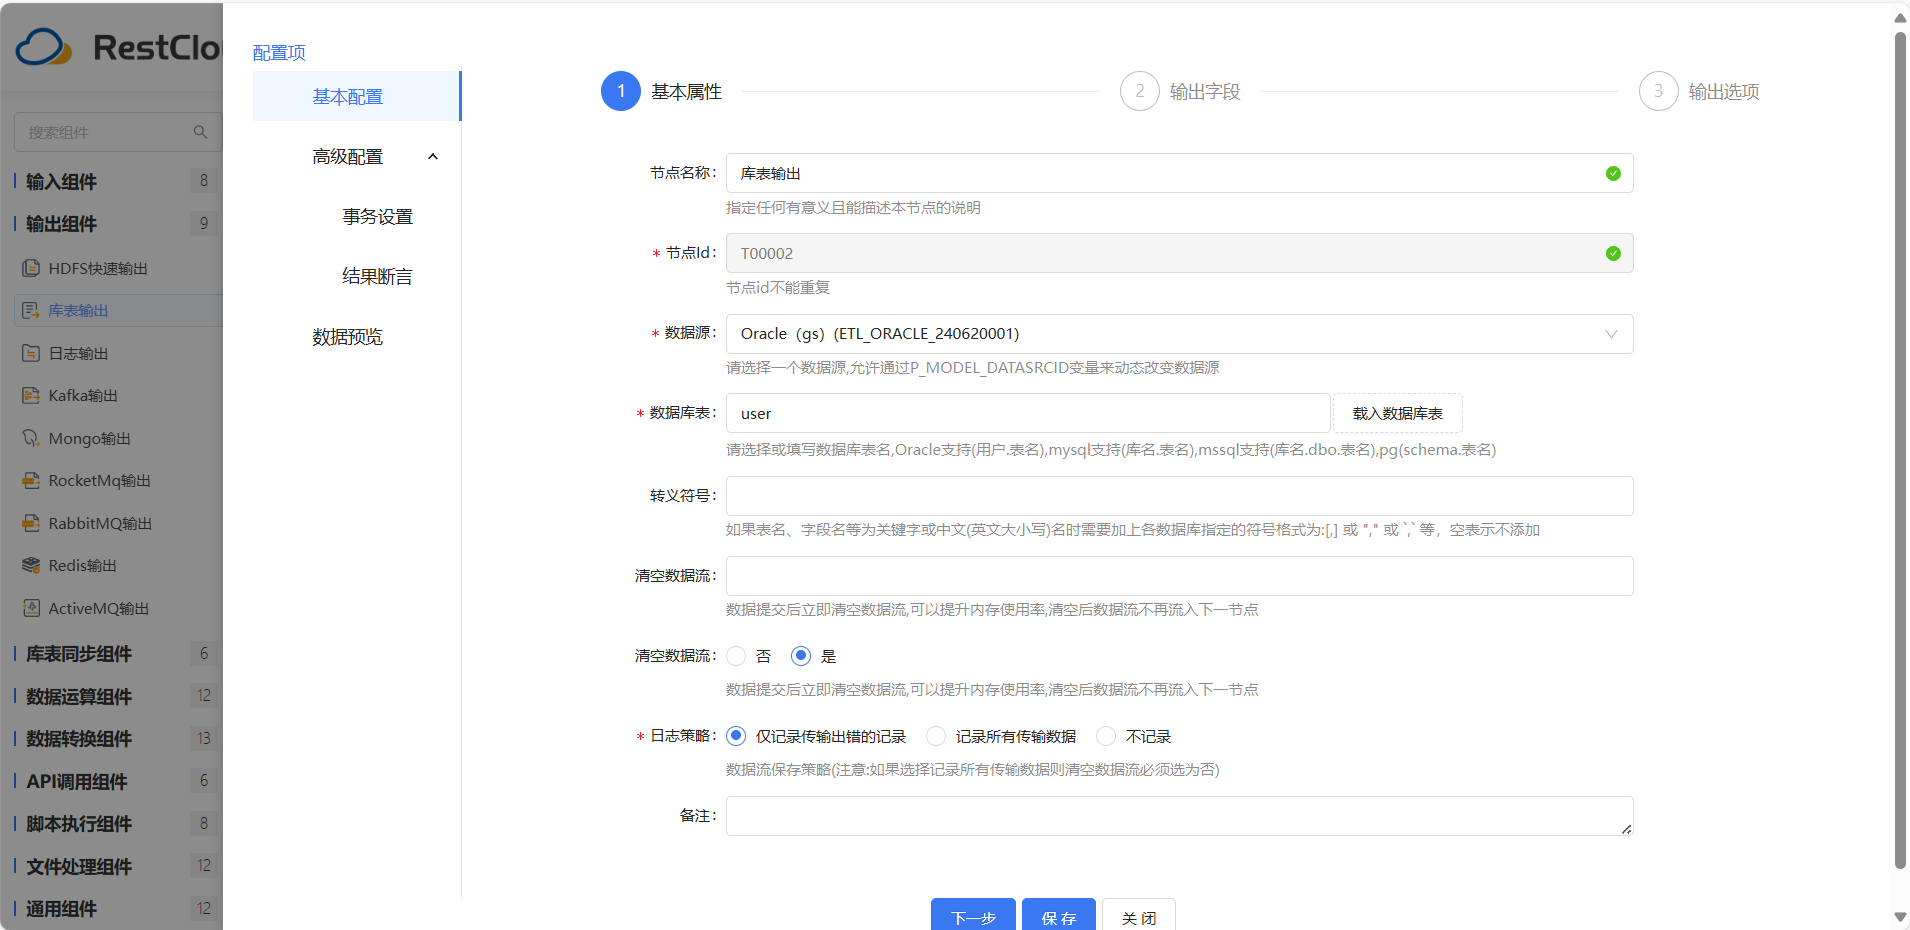Click step 2 circle 输出字段

click(x=1139, y=91)
